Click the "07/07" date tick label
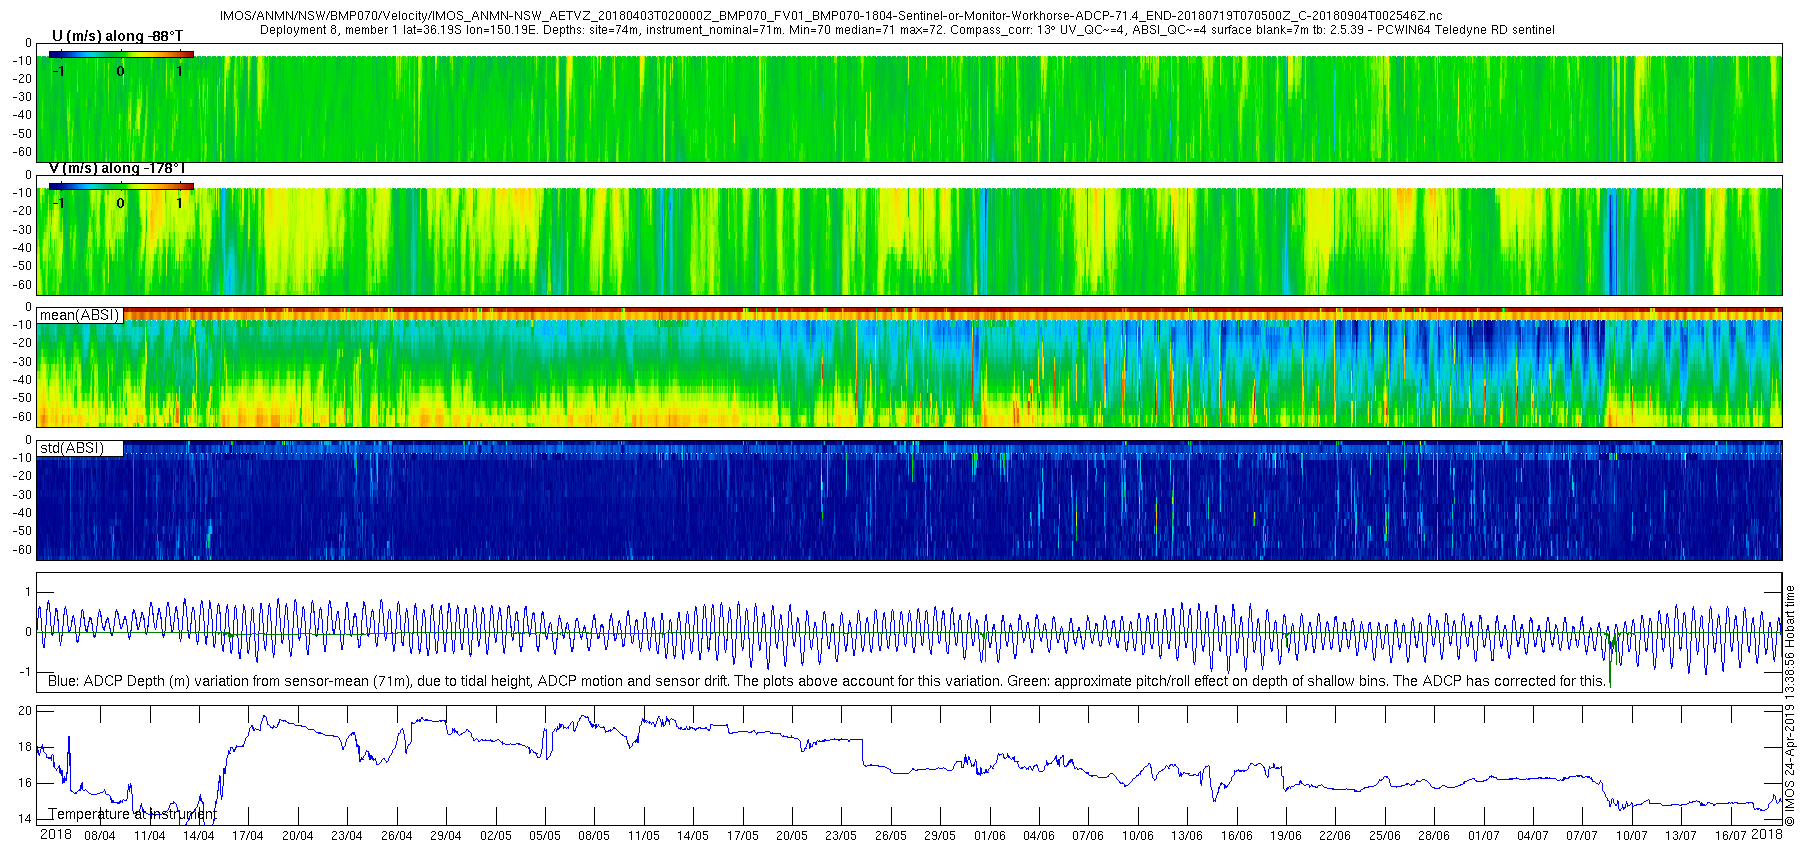 pos(1583,836)
